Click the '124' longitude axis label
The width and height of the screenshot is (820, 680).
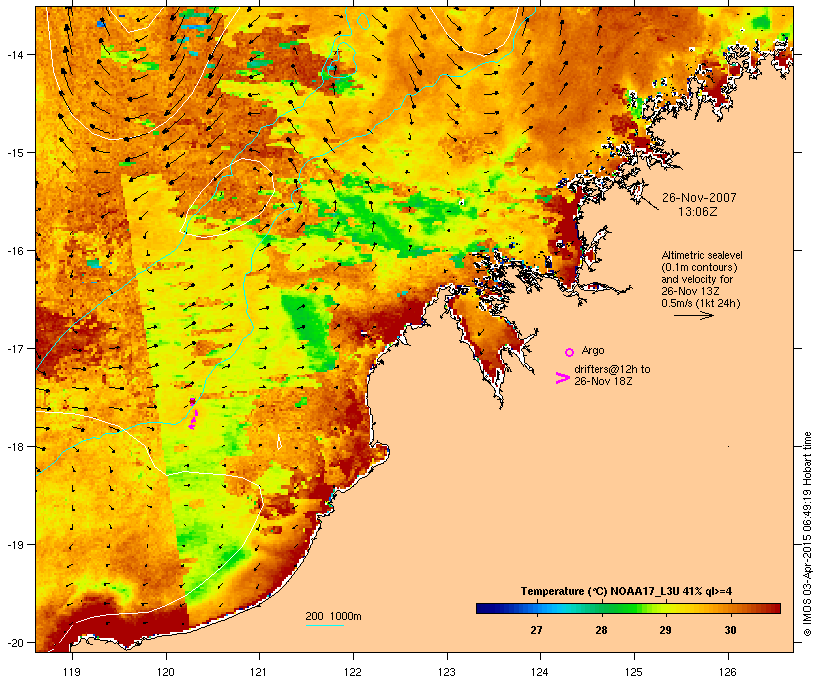540,672
